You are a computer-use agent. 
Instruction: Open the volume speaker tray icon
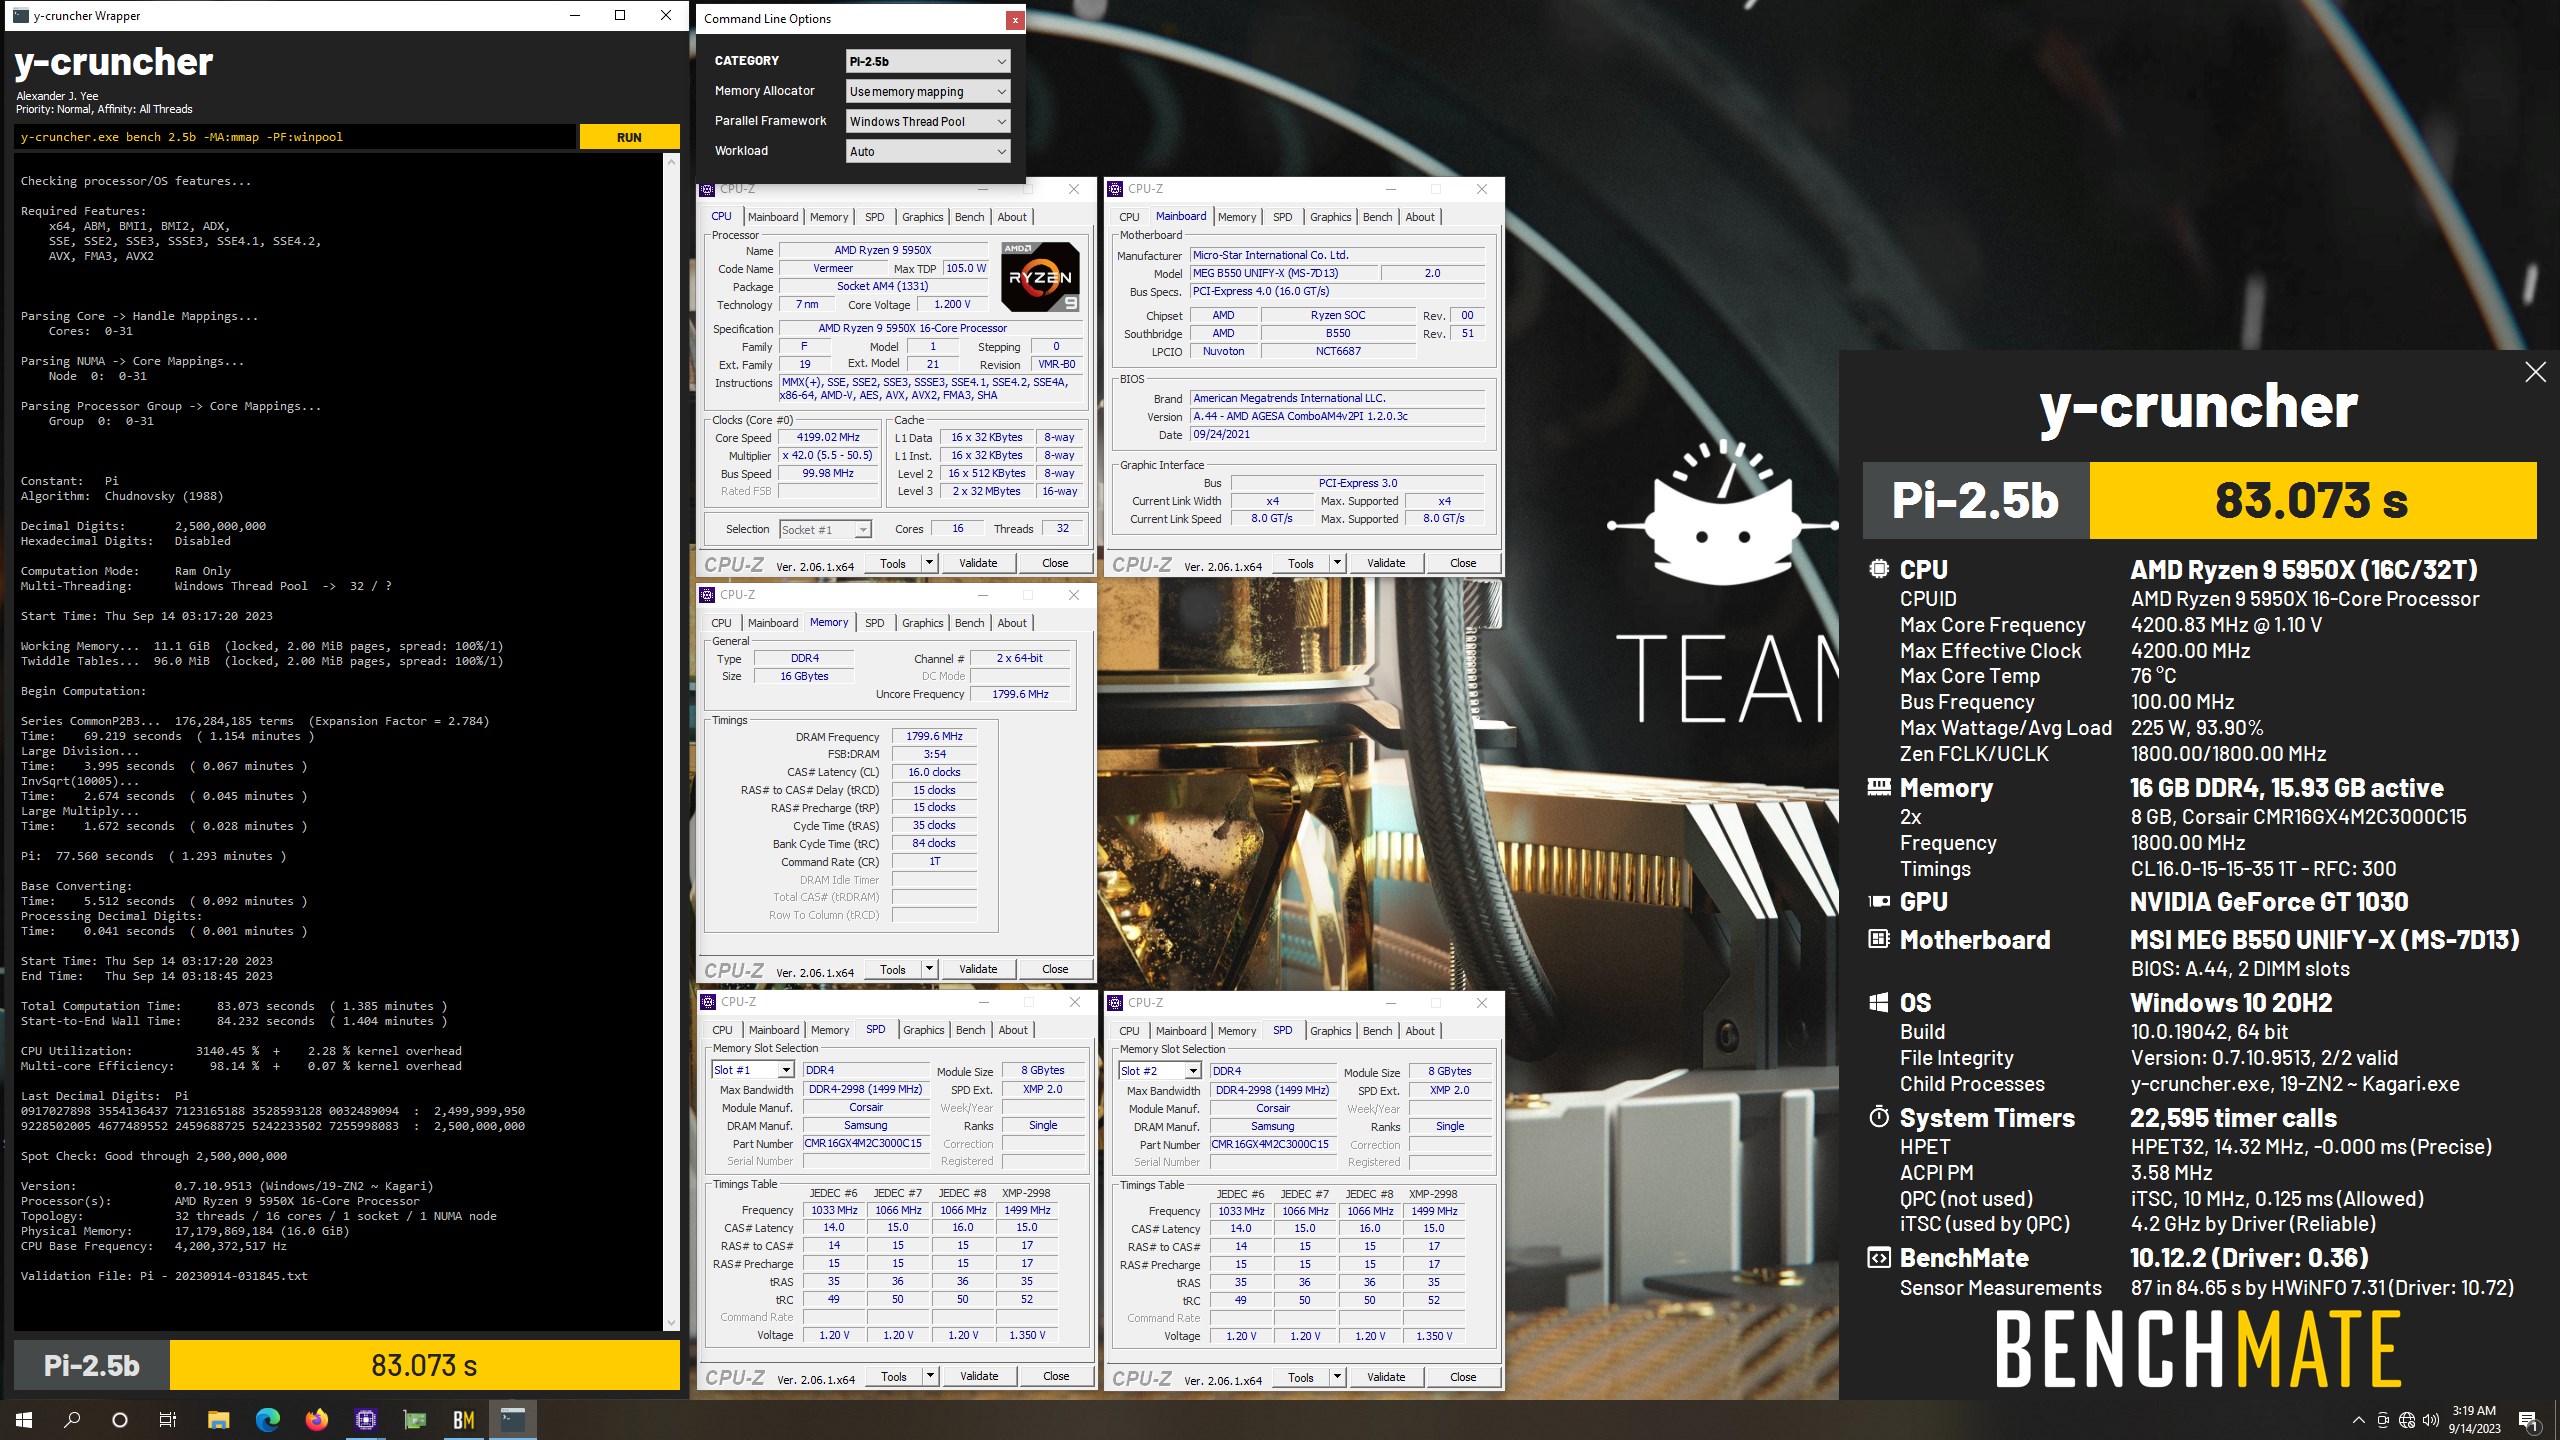coord(2431,1420)
